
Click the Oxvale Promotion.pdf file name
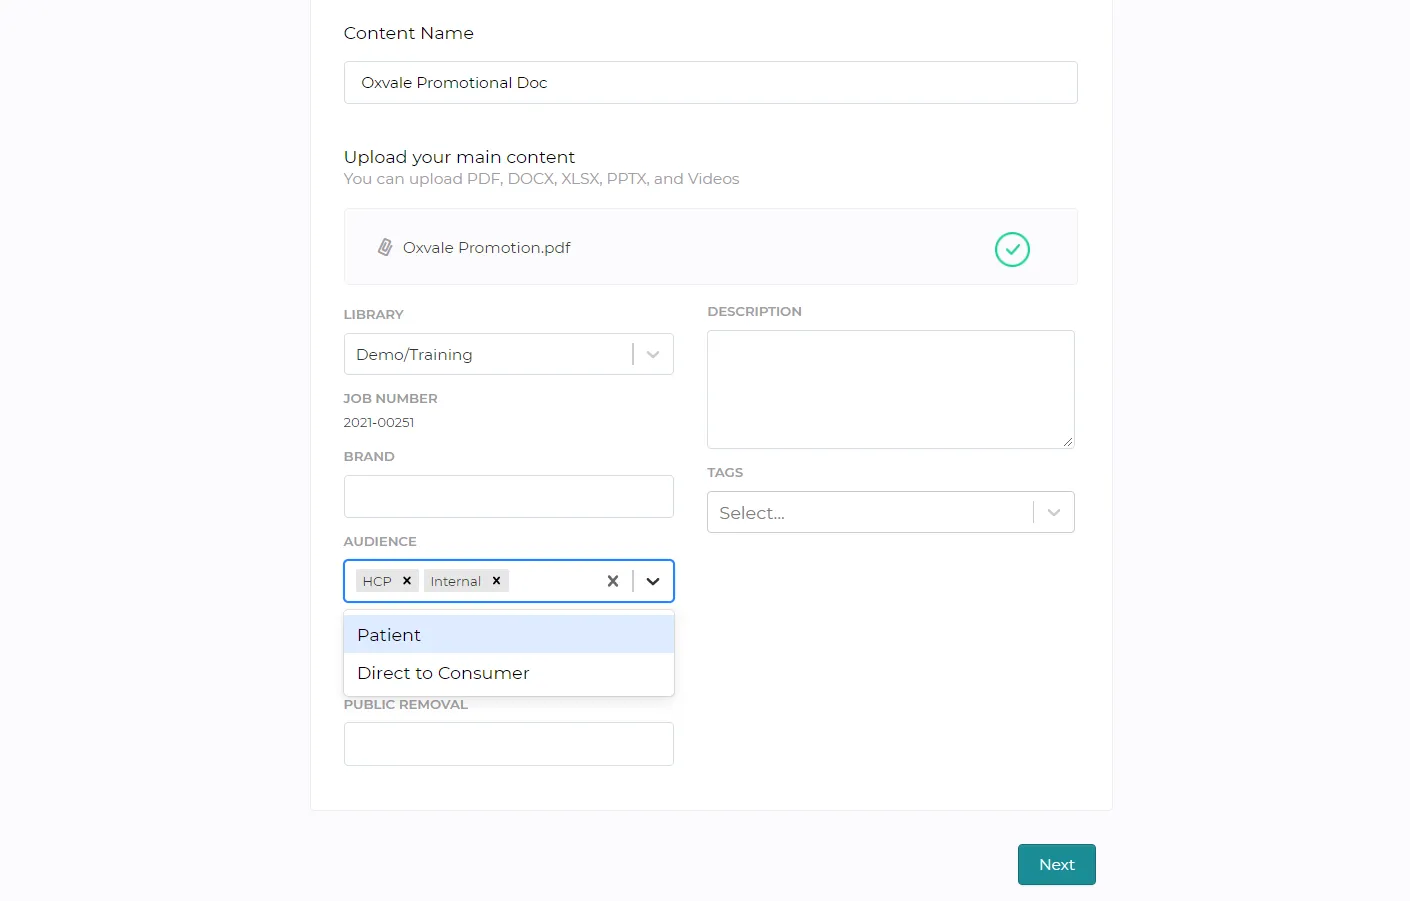tap(487, 247)
